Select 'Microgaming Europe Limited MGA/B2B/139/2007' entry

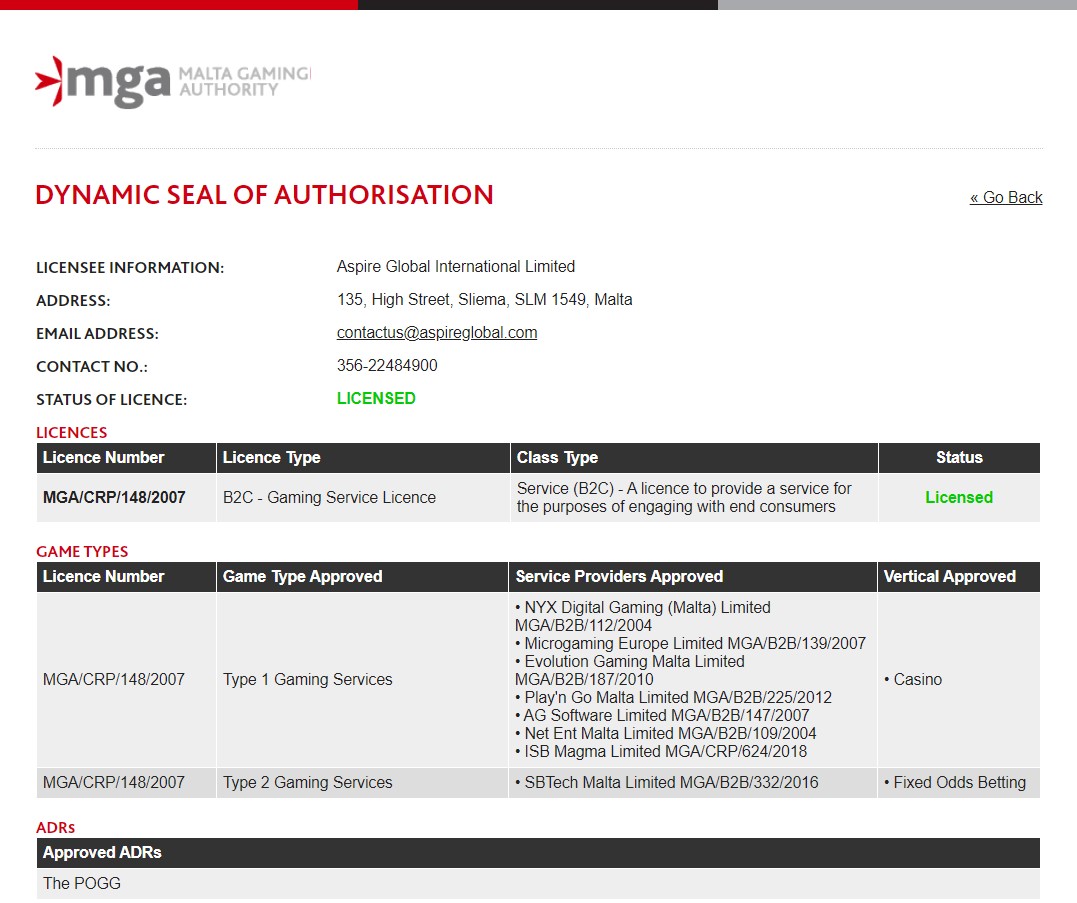[690, 643]
